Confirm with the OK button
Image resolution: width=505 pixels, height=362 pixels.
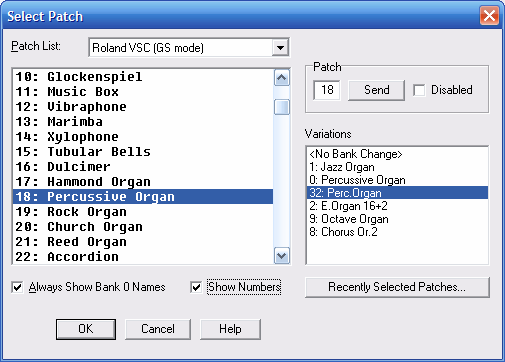tap(86, 329)
